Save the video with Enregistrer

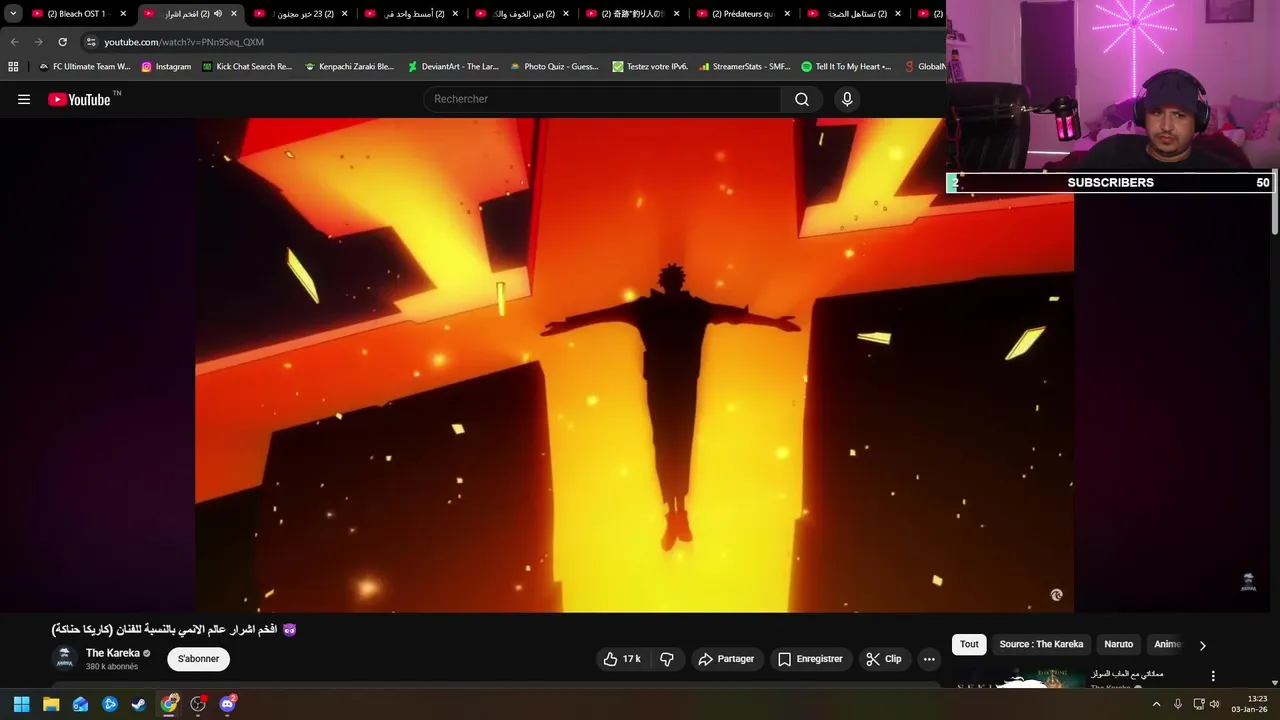811,659
